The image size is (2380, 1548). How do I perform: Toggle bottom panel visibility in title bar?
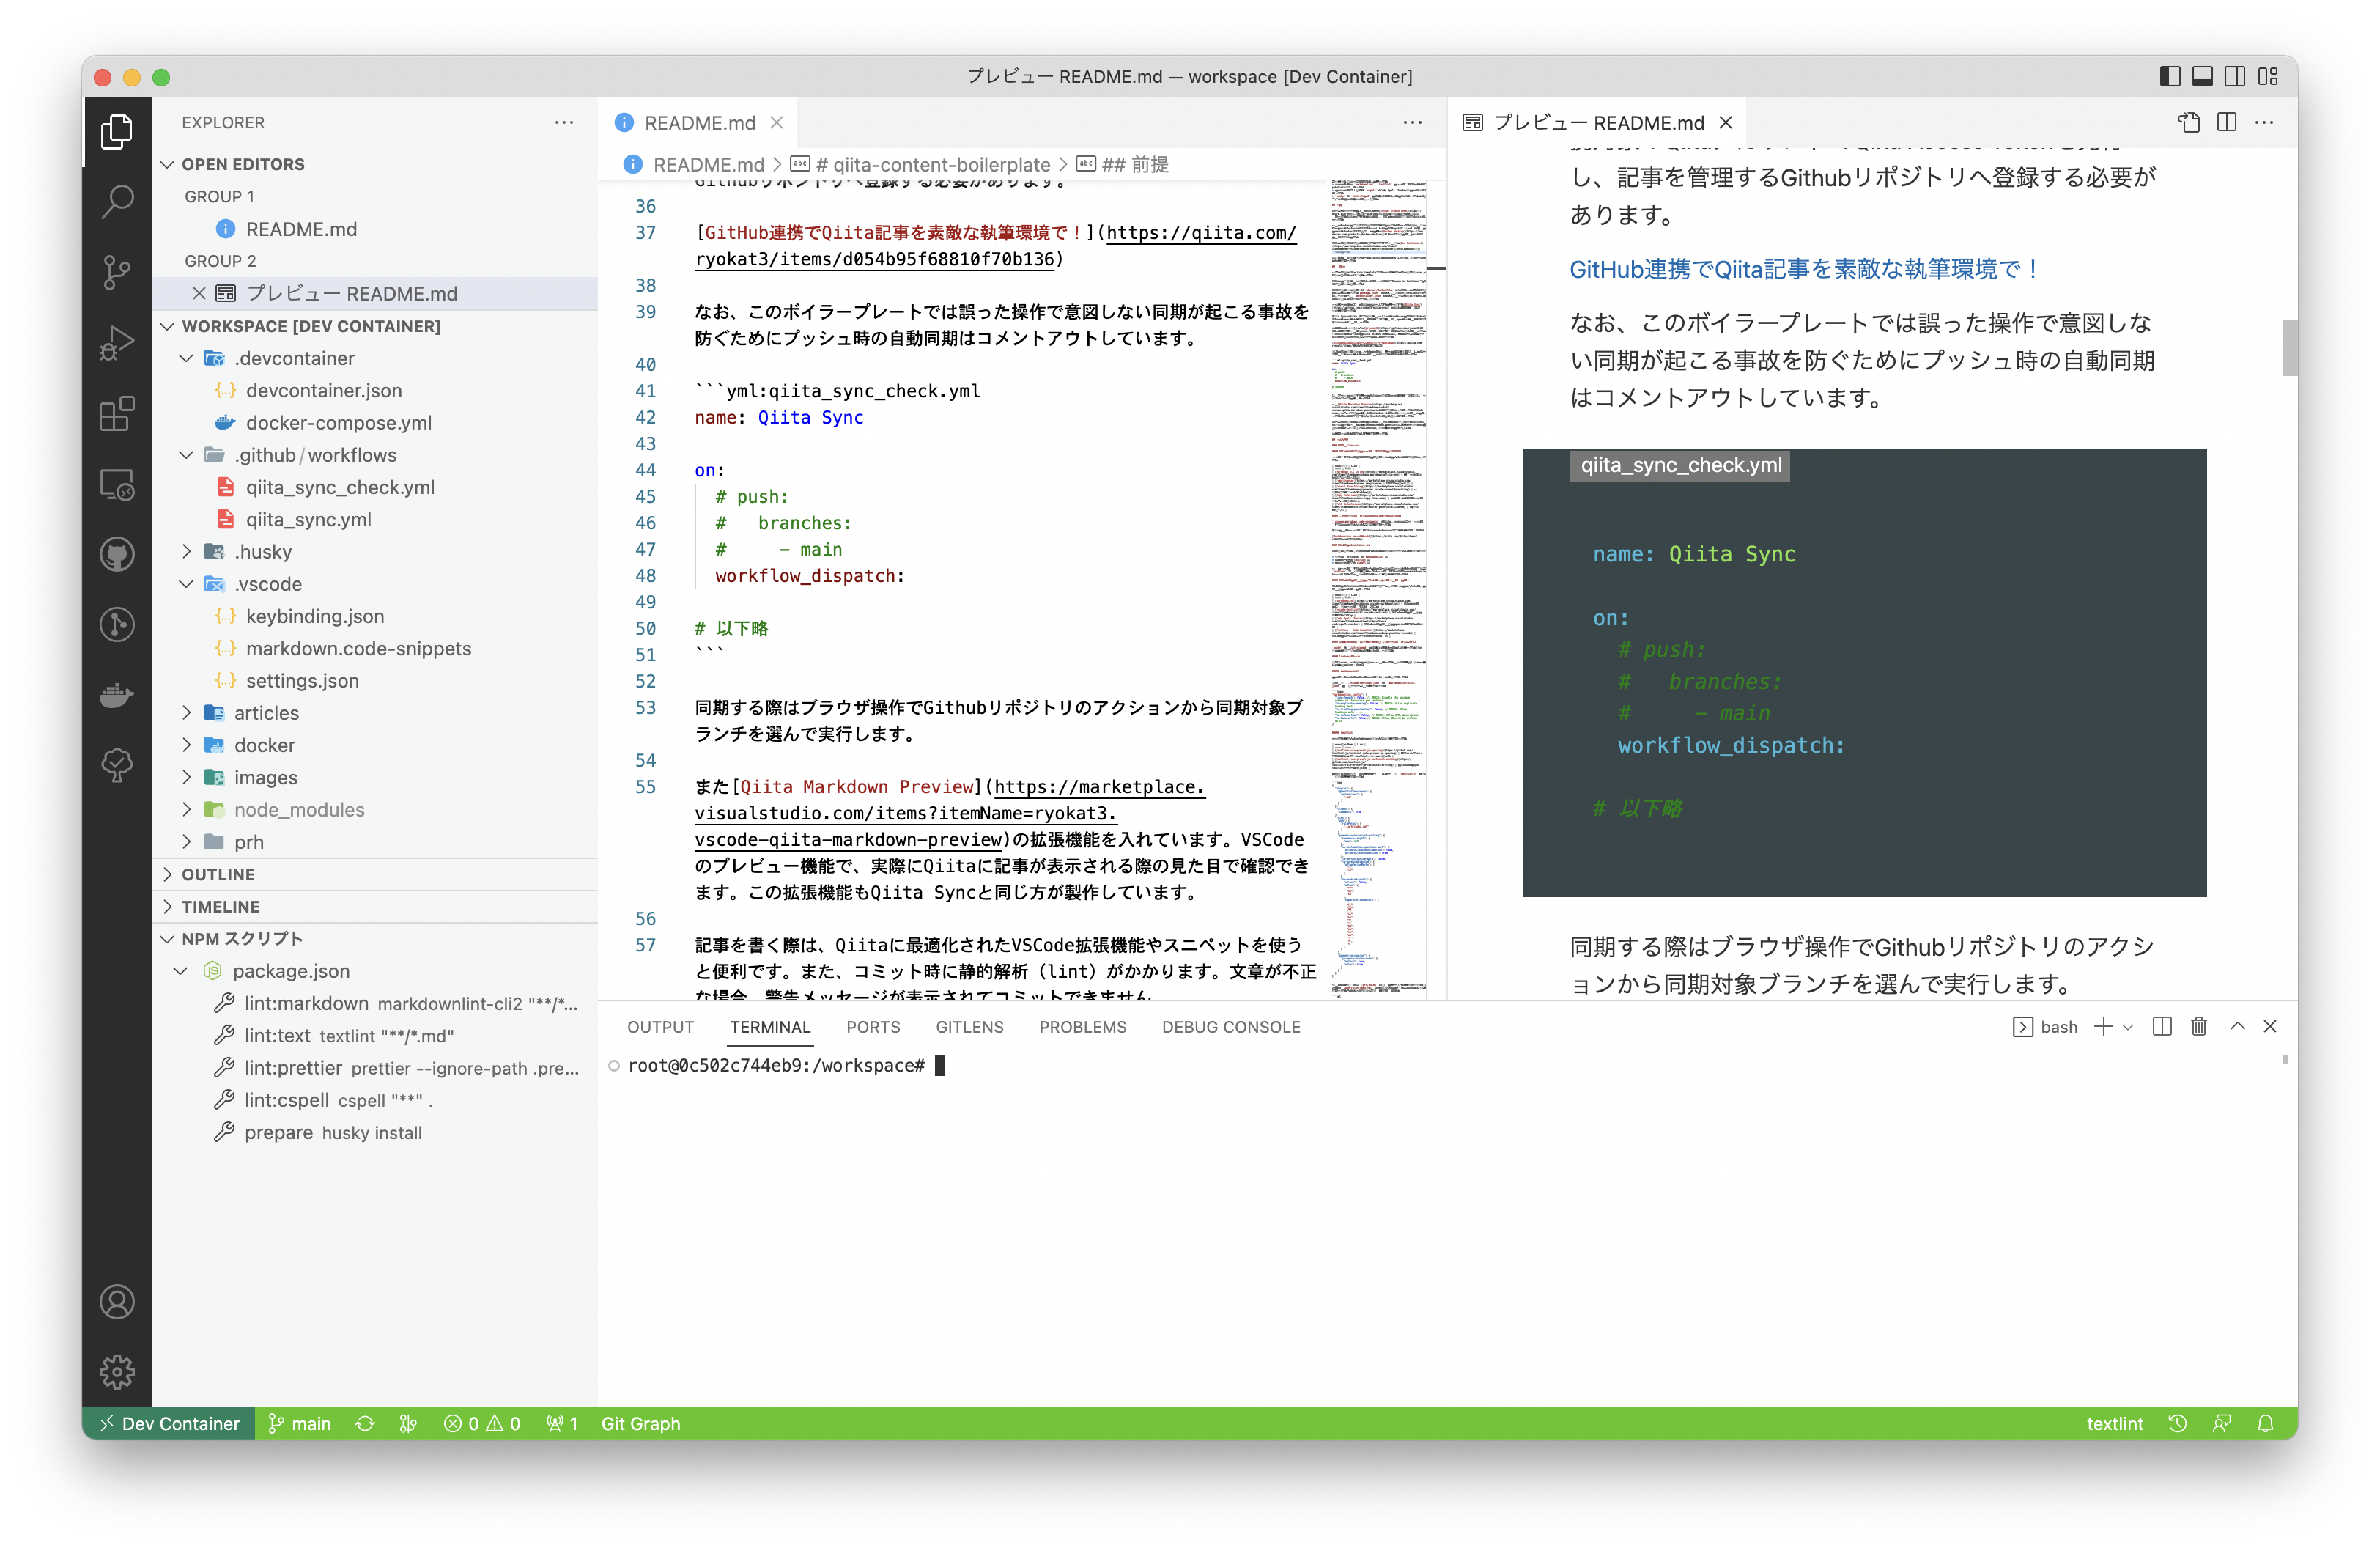pyautogui.click(x=2202, y=76)
